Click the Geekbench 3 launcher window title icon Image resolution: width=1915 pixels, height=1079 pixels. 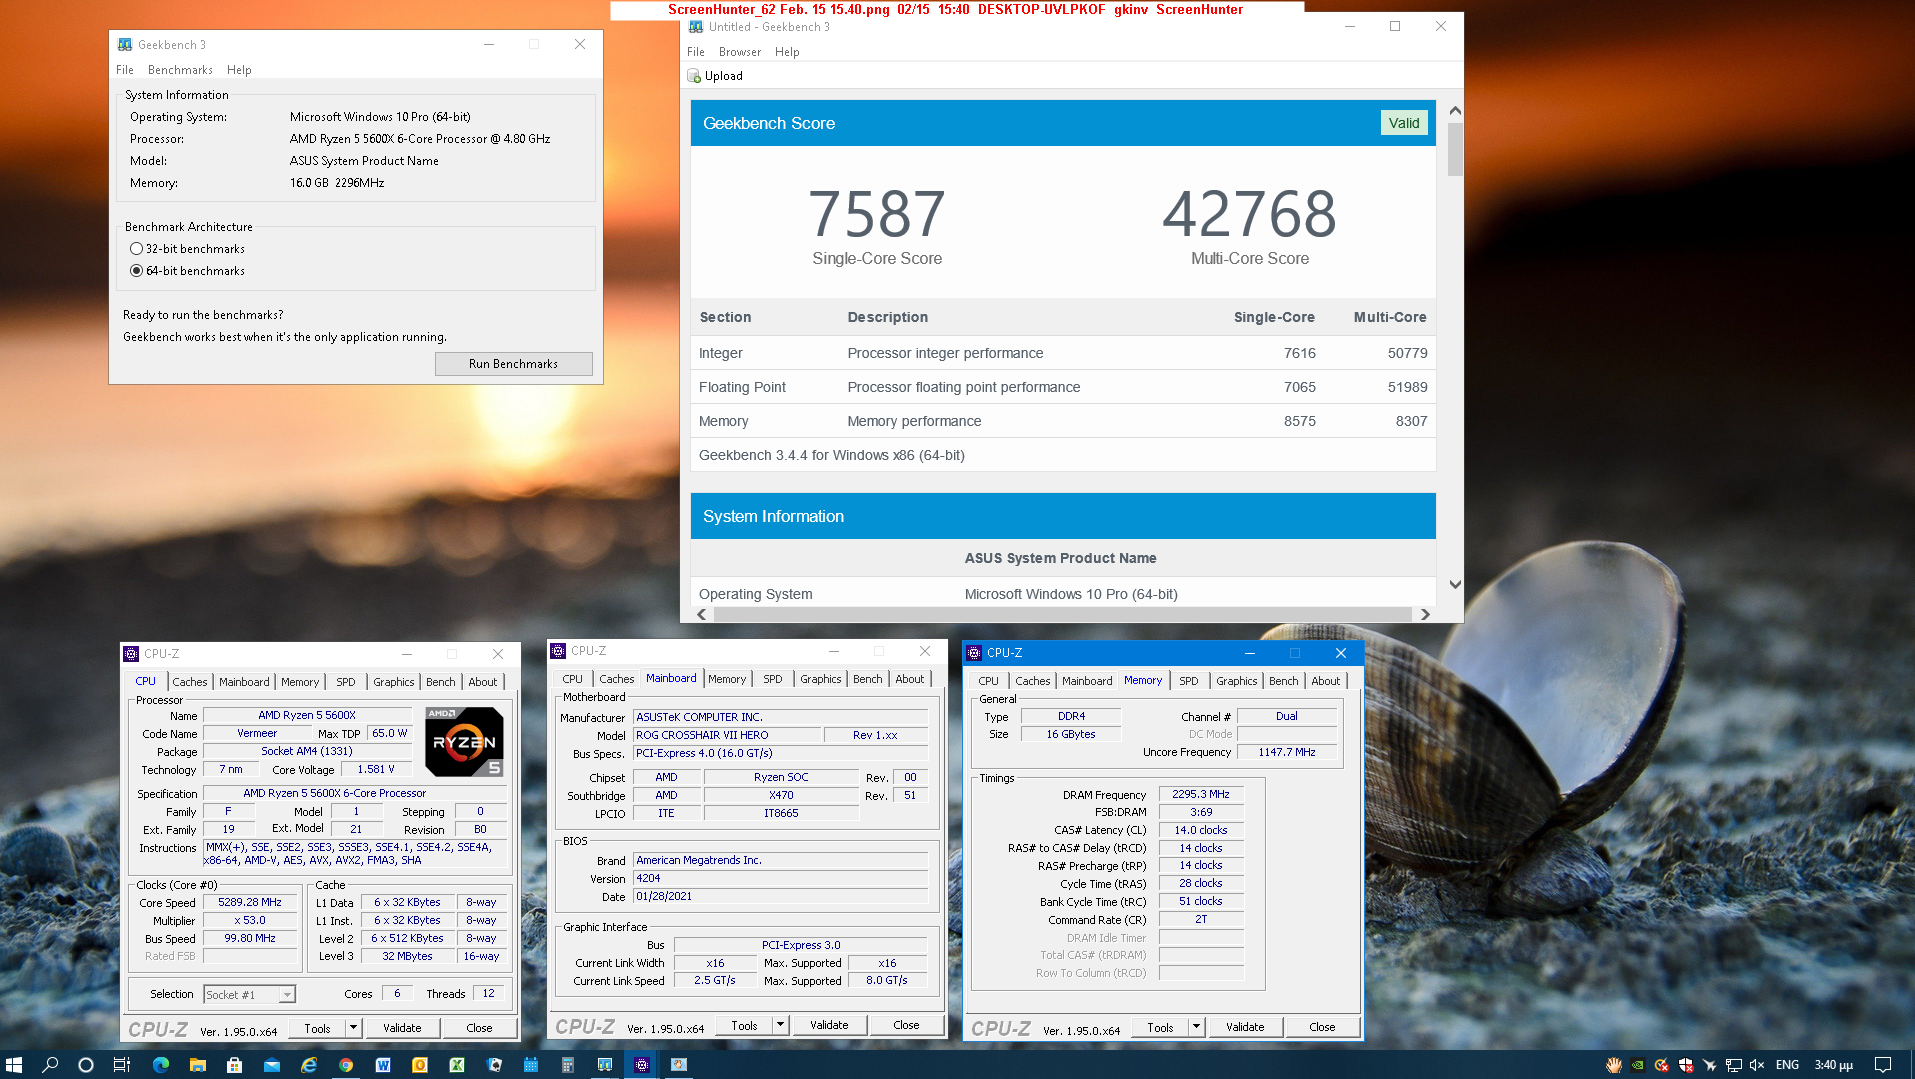[x=125, y=45]
